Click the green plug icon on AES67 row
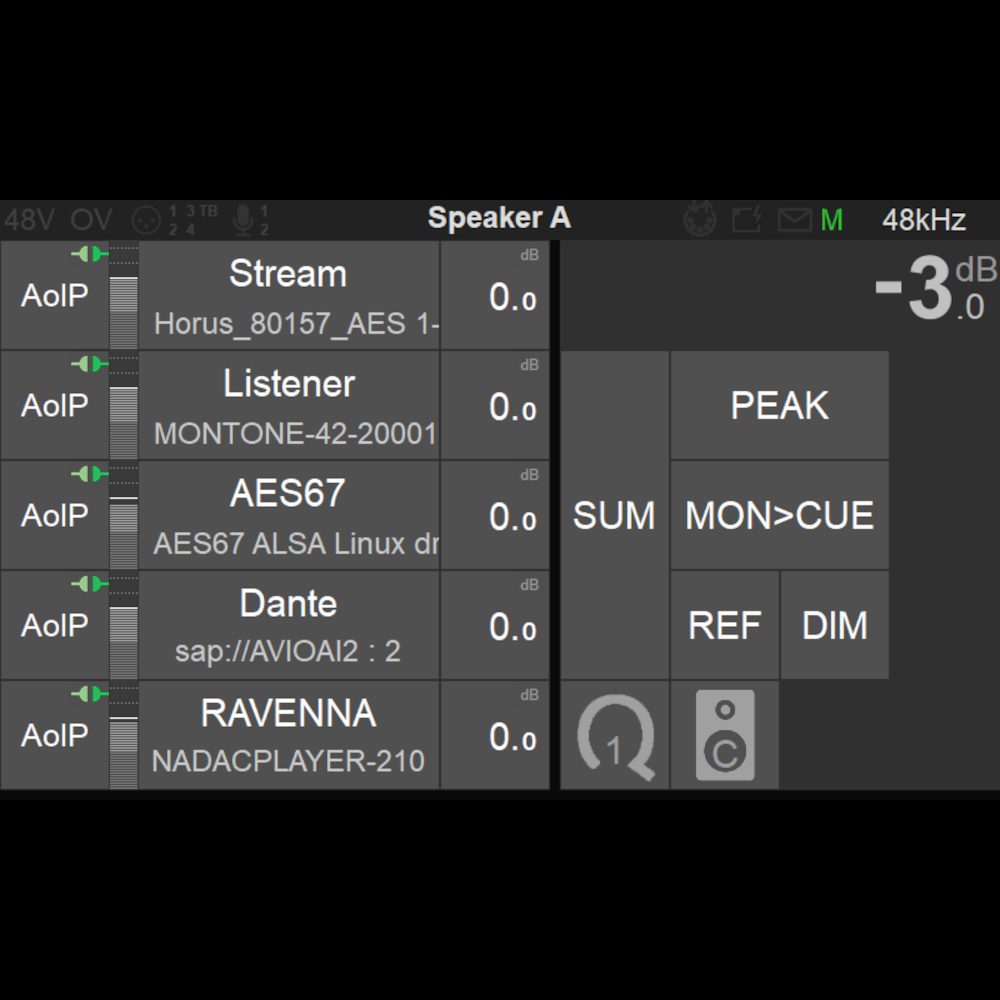Viewport: 1000px width, 1000px height. 90,474
